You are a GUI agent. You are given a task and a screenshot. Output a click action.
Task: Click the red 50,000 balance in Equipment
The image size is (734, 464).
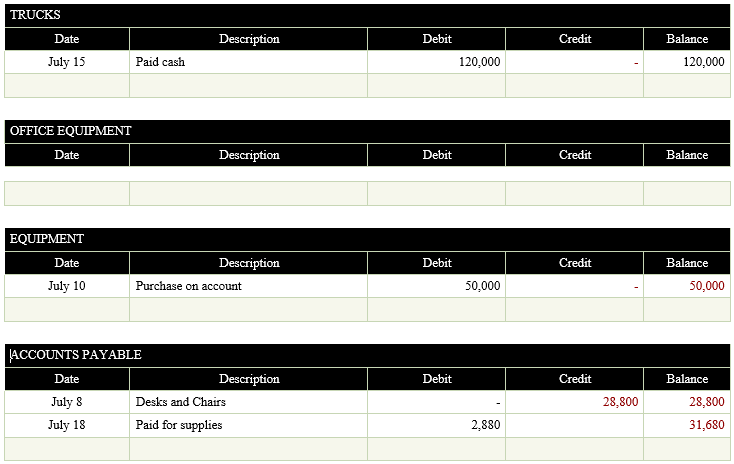tap(706, 286)
